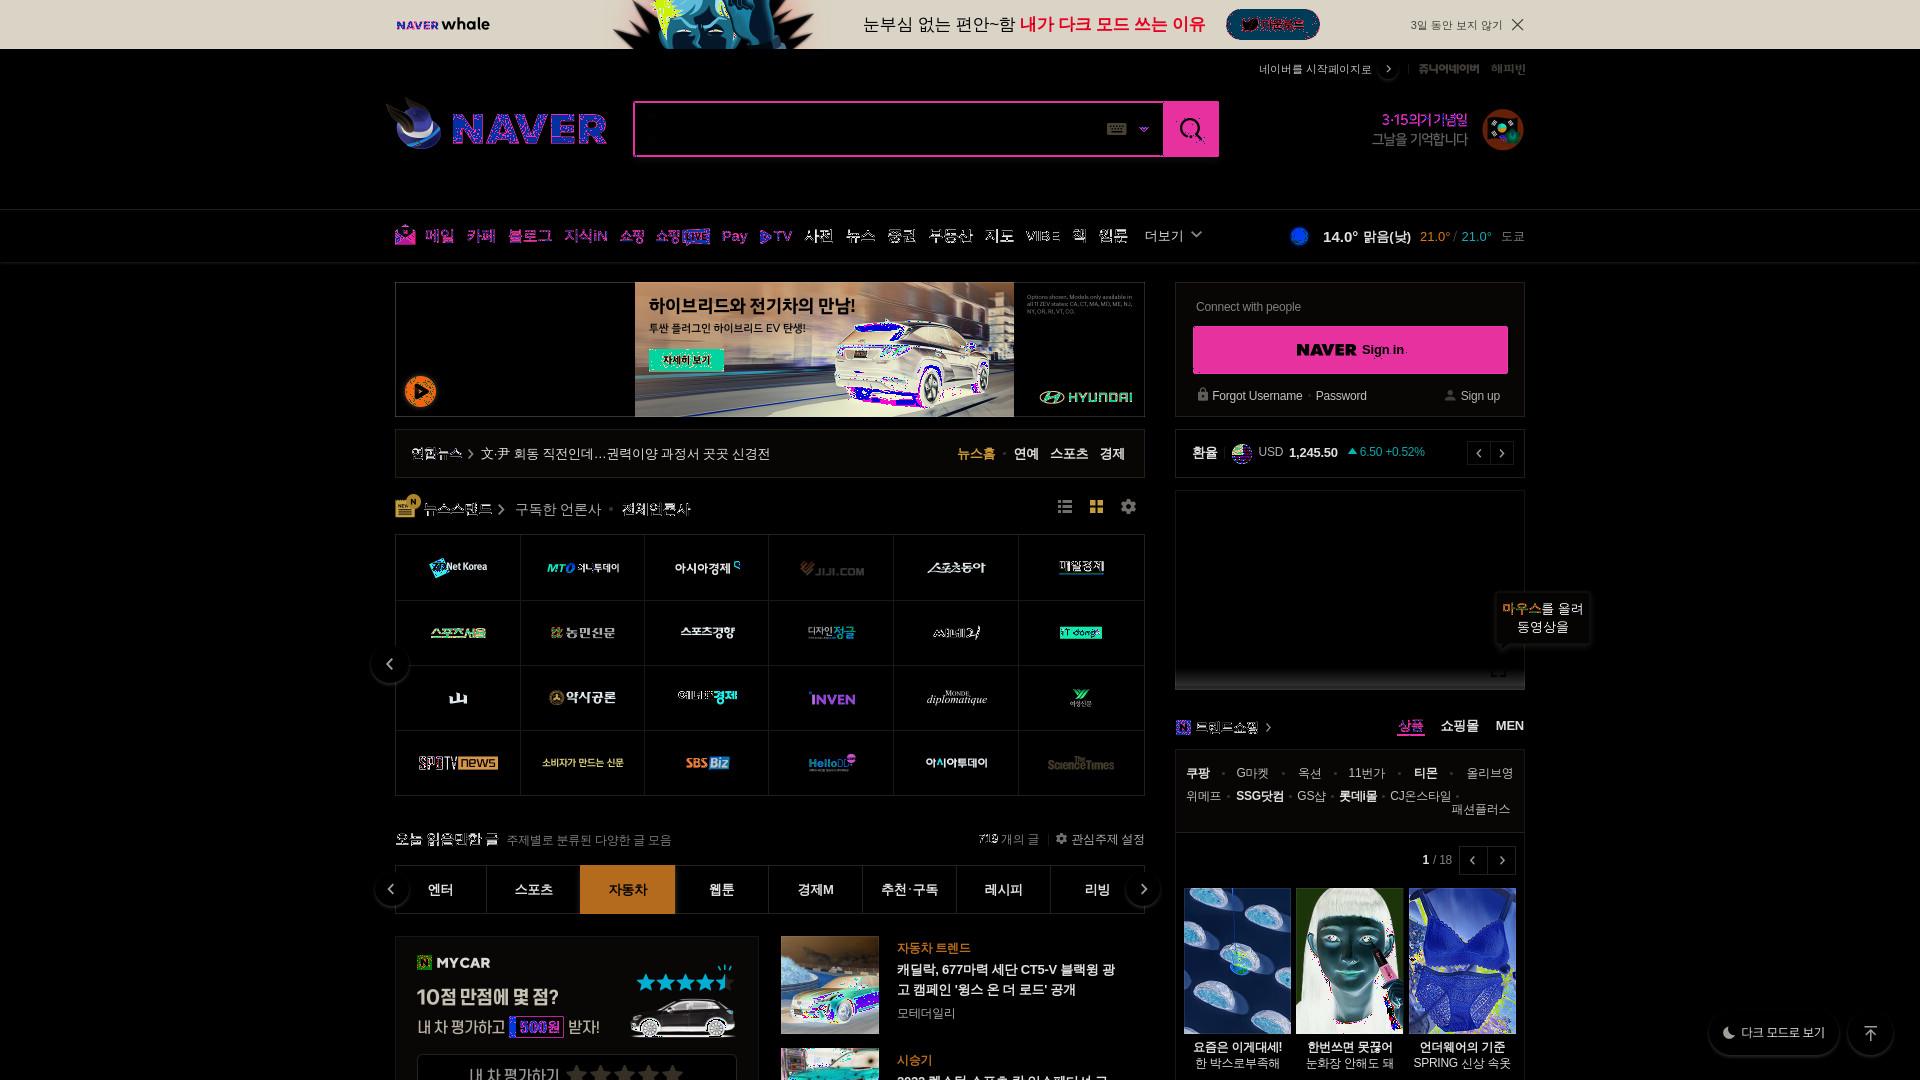1920x1080 pixels.
Task: Close the Naver Whale top banner
Action: click(1517, 25)
